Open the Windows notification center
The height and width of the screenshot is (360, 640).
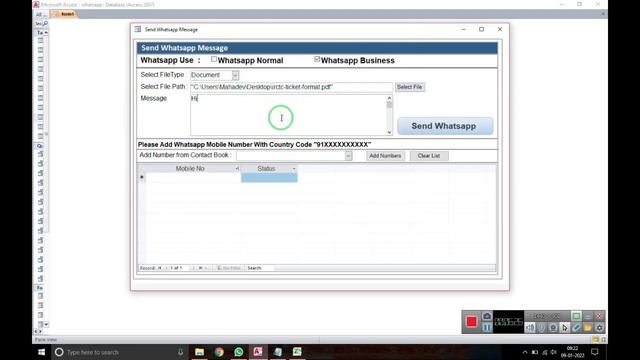pos(595,352)
